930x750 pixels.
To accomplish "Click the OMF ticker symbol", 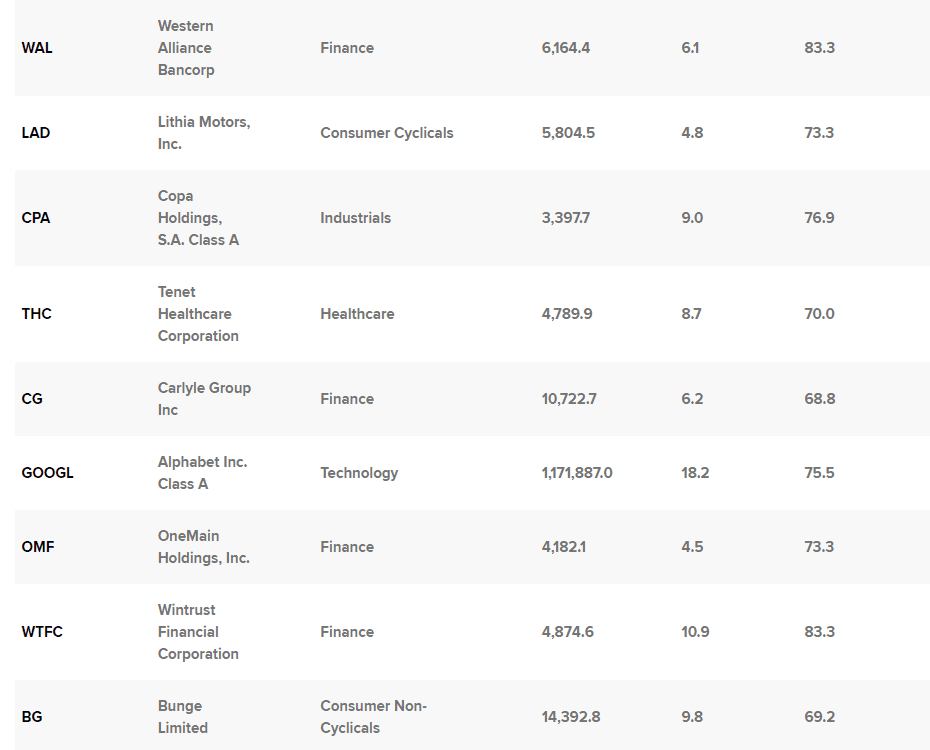I will coord(37,547).
